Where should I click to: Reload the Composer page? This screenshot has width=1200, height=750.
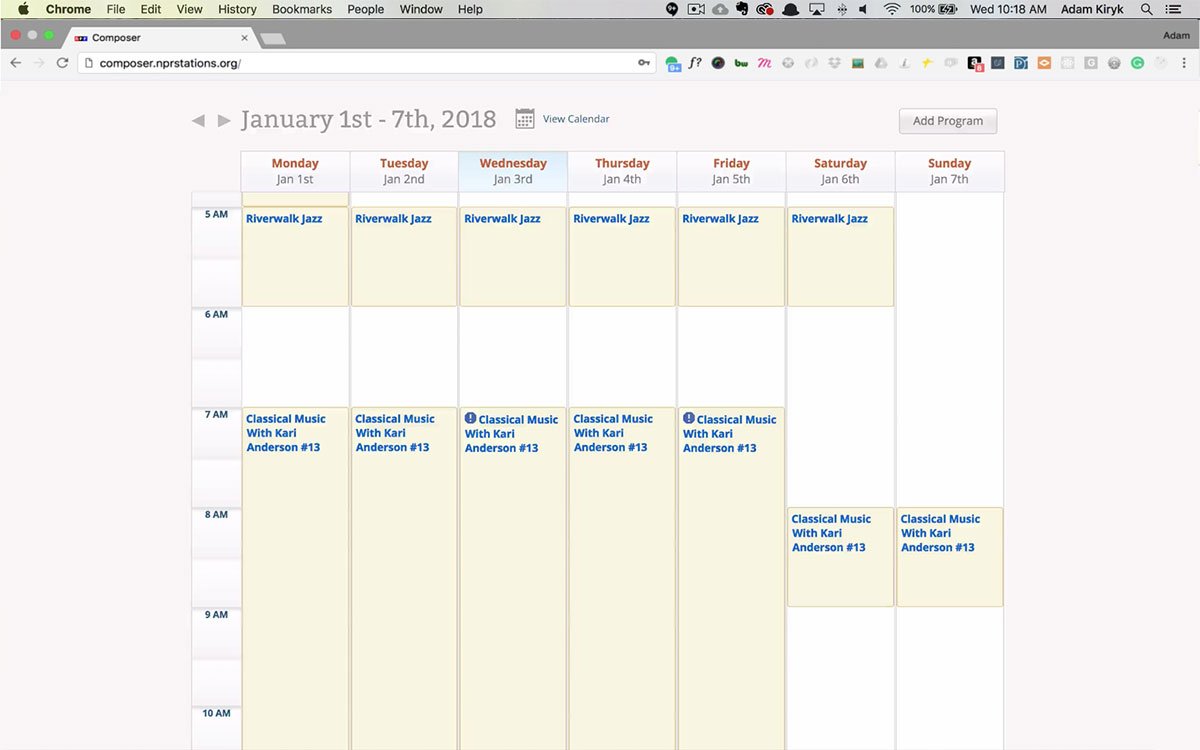coord(62,63)
